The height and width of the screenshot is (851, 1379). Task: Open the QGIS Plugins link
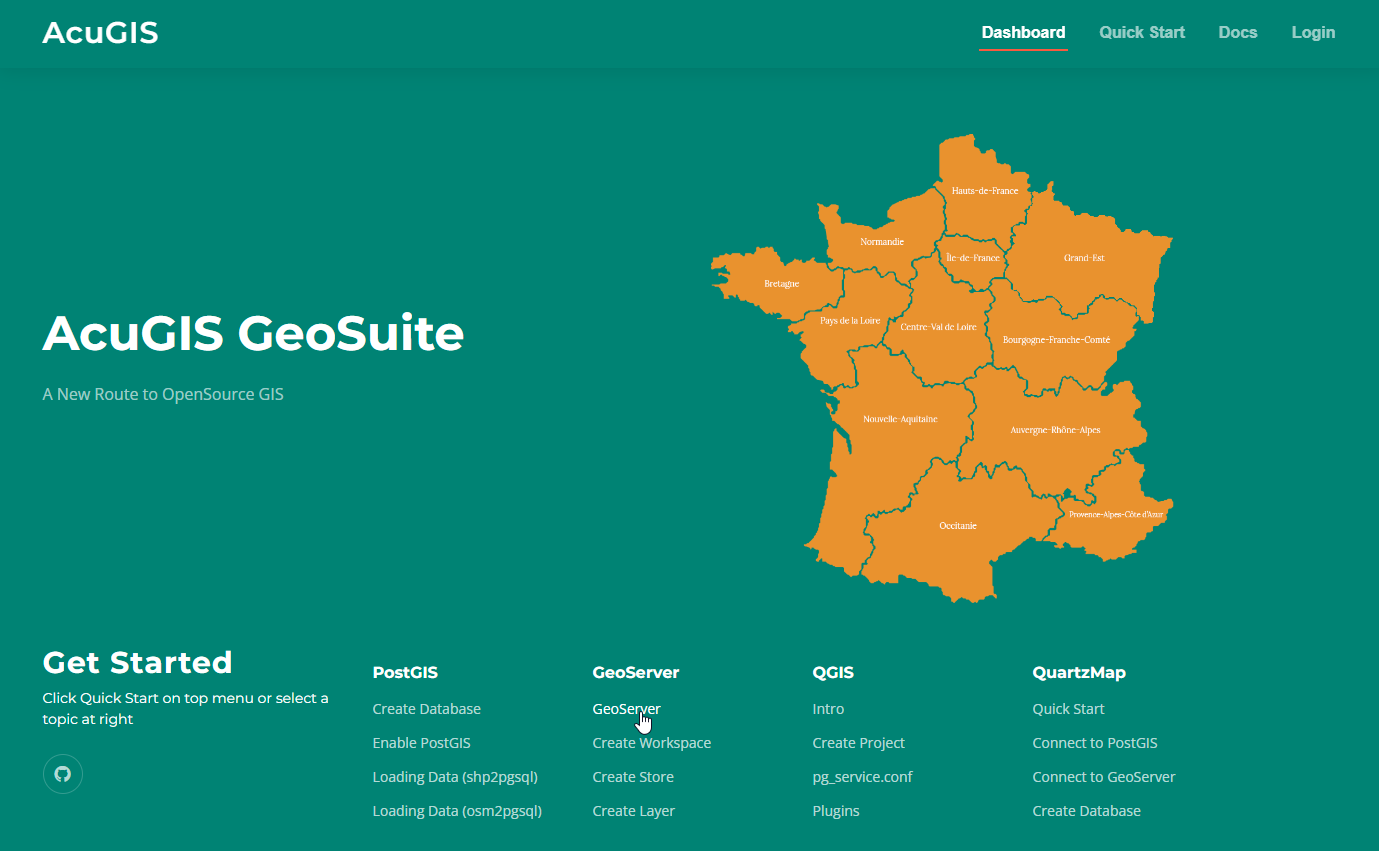point(836,811)
